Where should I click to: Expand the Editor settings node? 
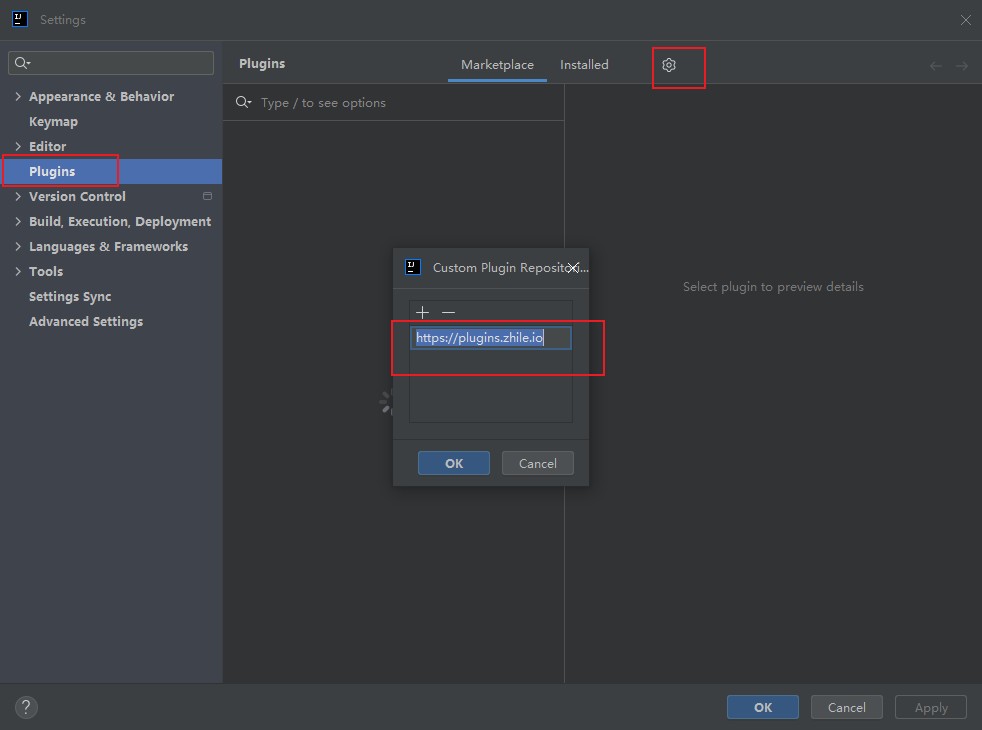18,147
